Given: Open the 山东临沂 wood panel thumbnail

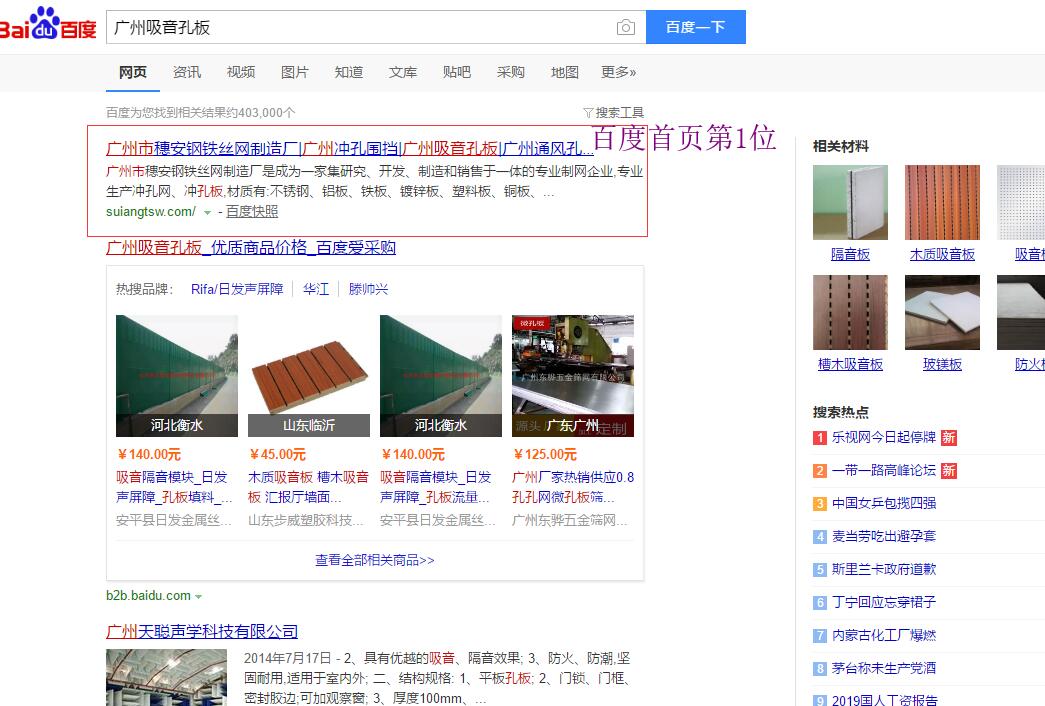Looking at the screenshot, I should pyautogui.click(x=309, y=376).
